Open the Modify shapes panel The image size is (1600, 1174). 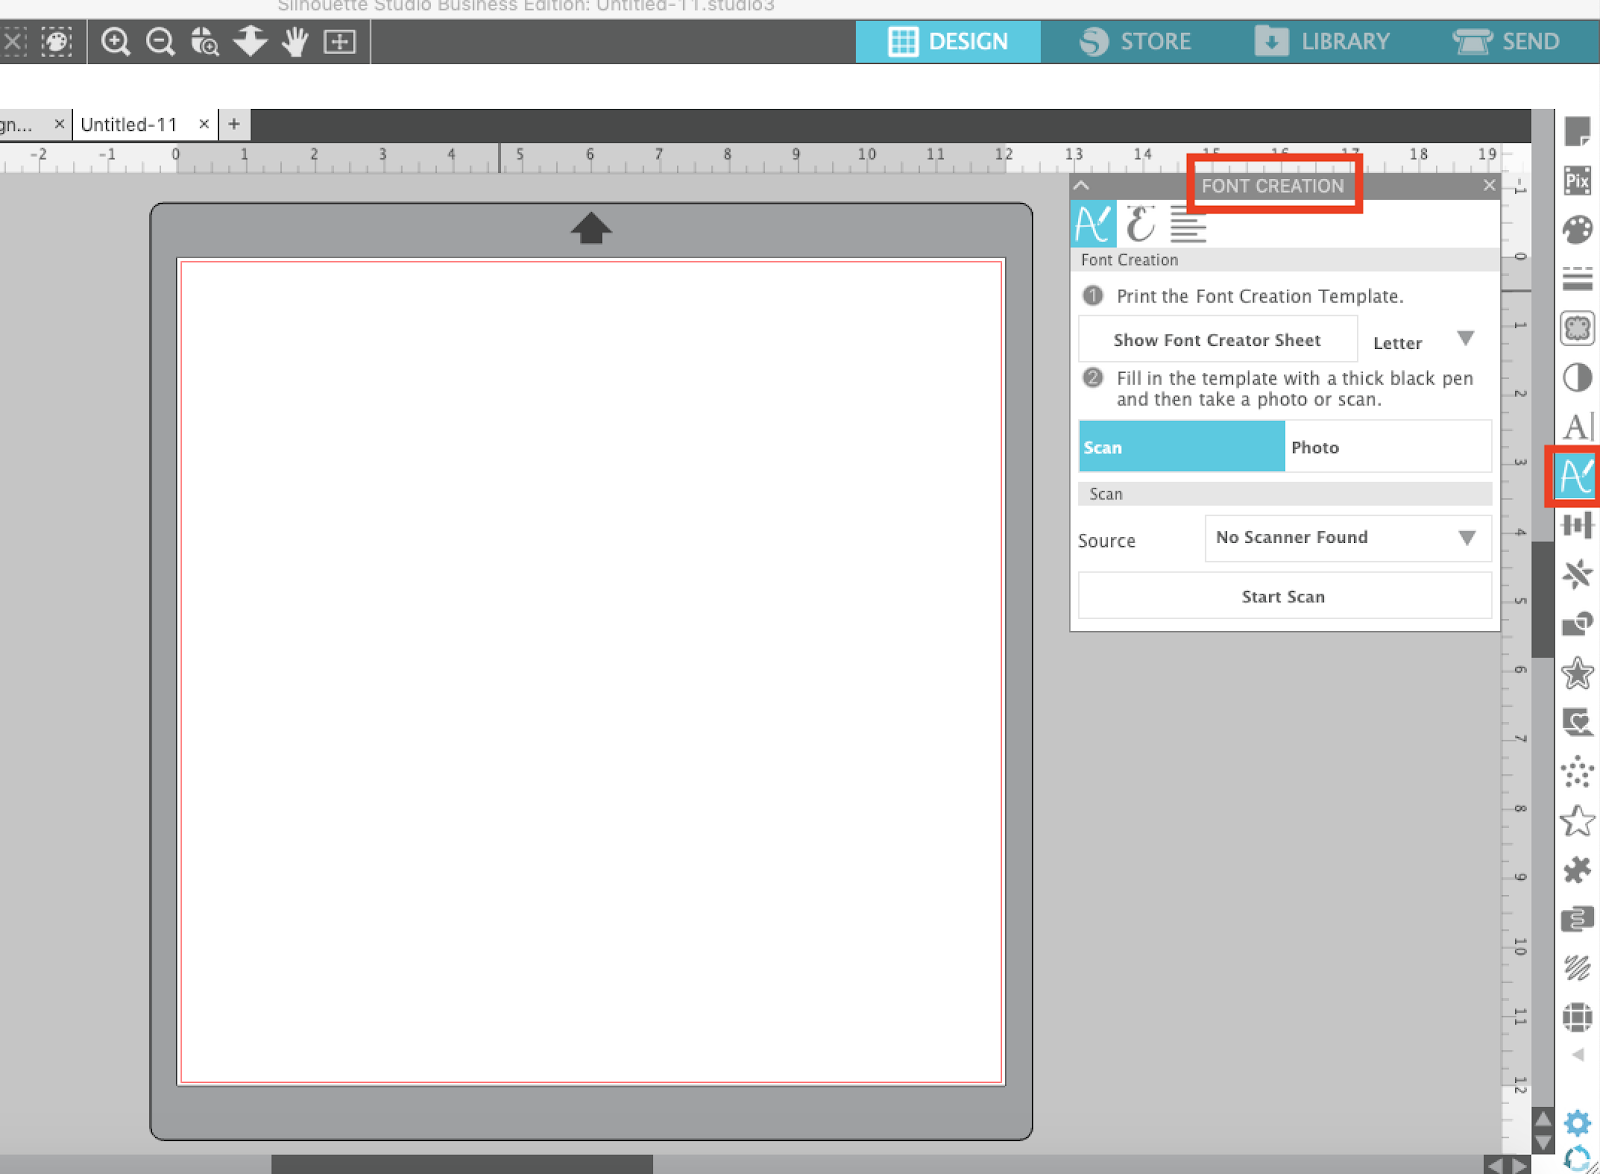[x=1577, y=624]
